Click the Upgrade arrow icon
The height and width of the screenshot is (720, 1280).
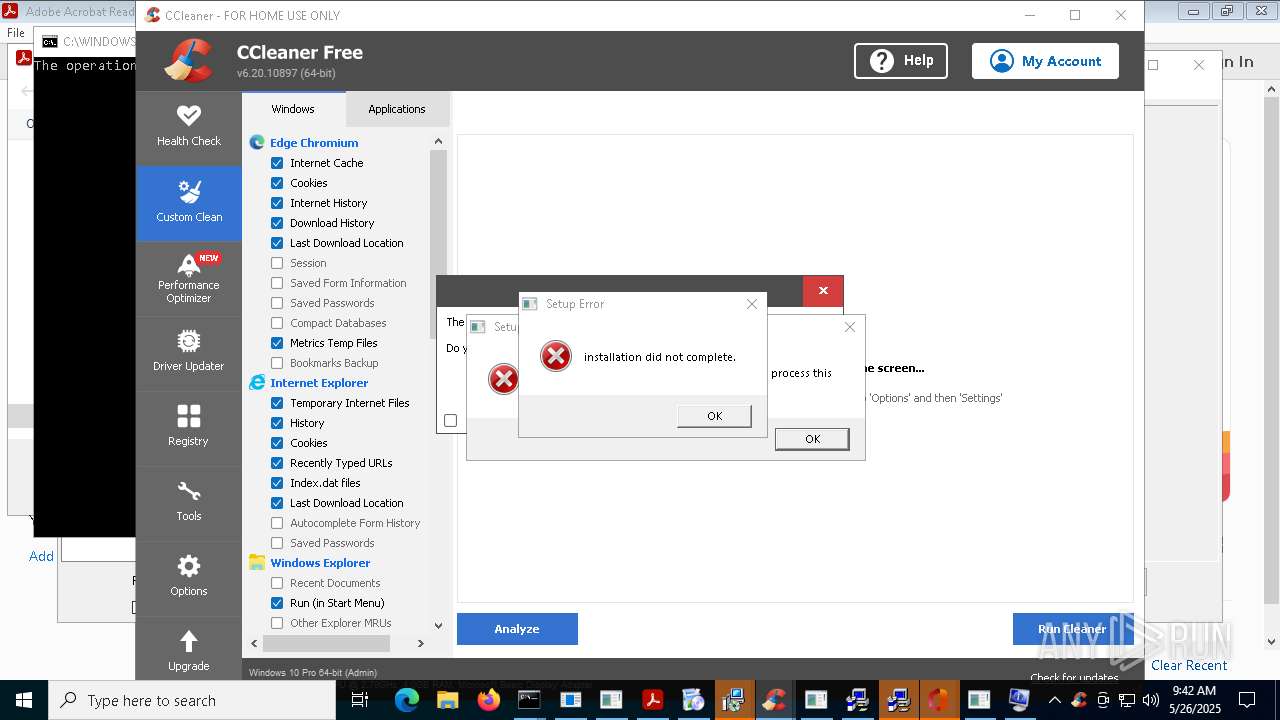point(189,640)
